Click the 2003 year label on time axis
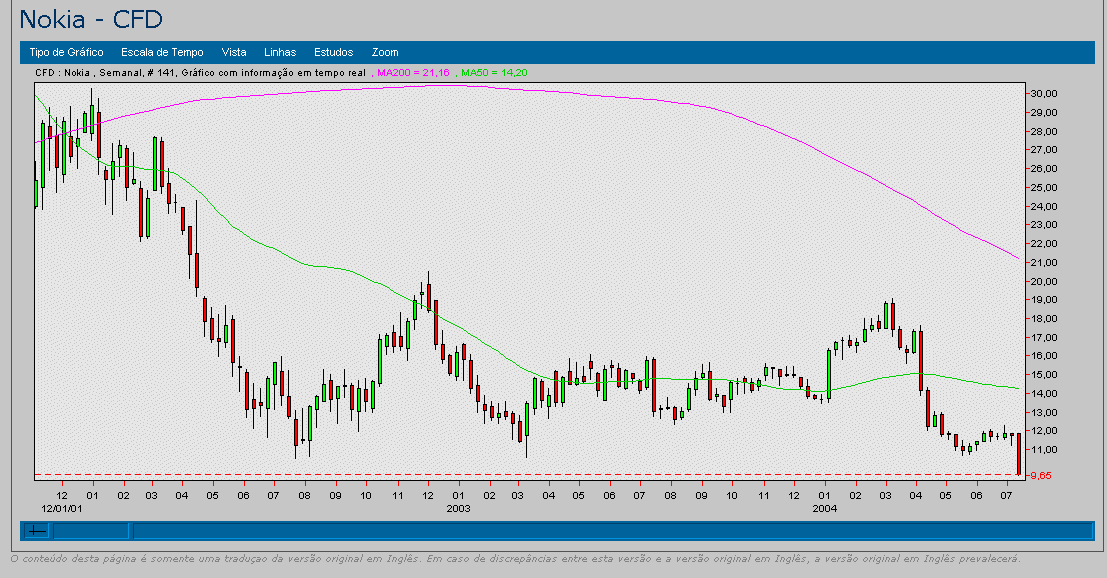 click(458, 509)
